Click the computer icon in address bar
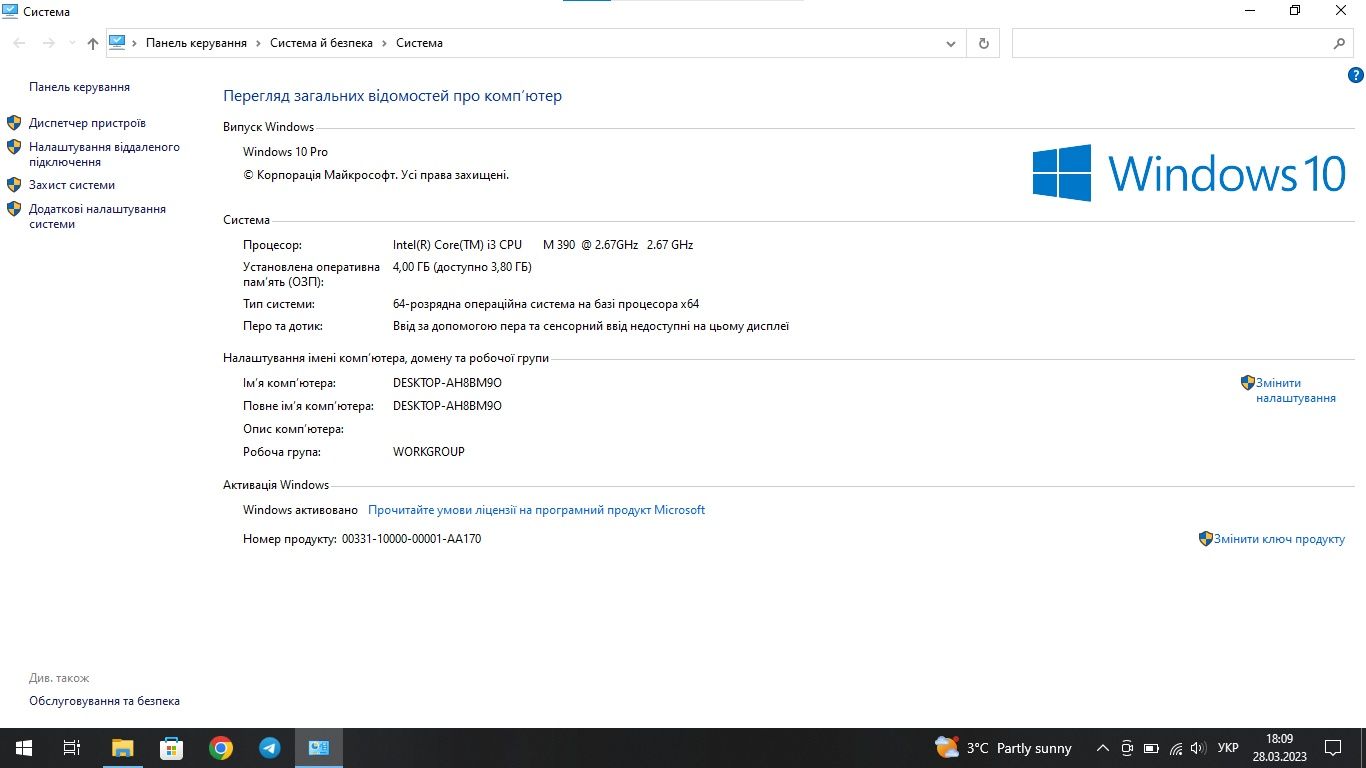Screen dimensions: 1366x768 117,43
